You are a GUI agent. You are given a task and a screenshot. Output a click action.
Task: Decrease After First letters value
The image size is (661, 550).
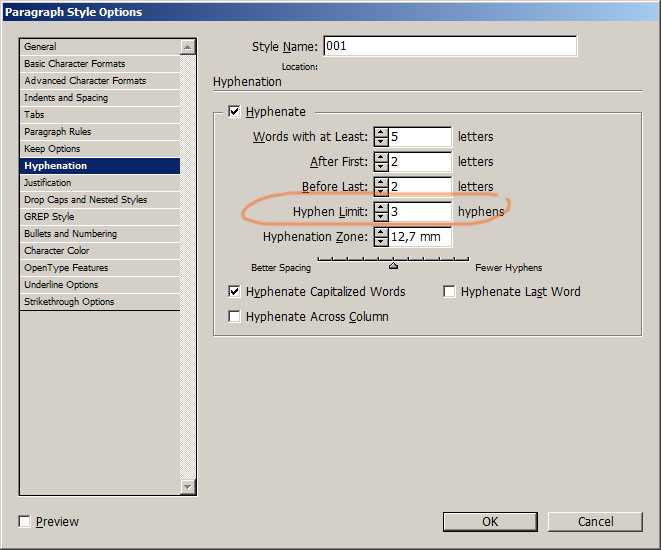(381, 166)
